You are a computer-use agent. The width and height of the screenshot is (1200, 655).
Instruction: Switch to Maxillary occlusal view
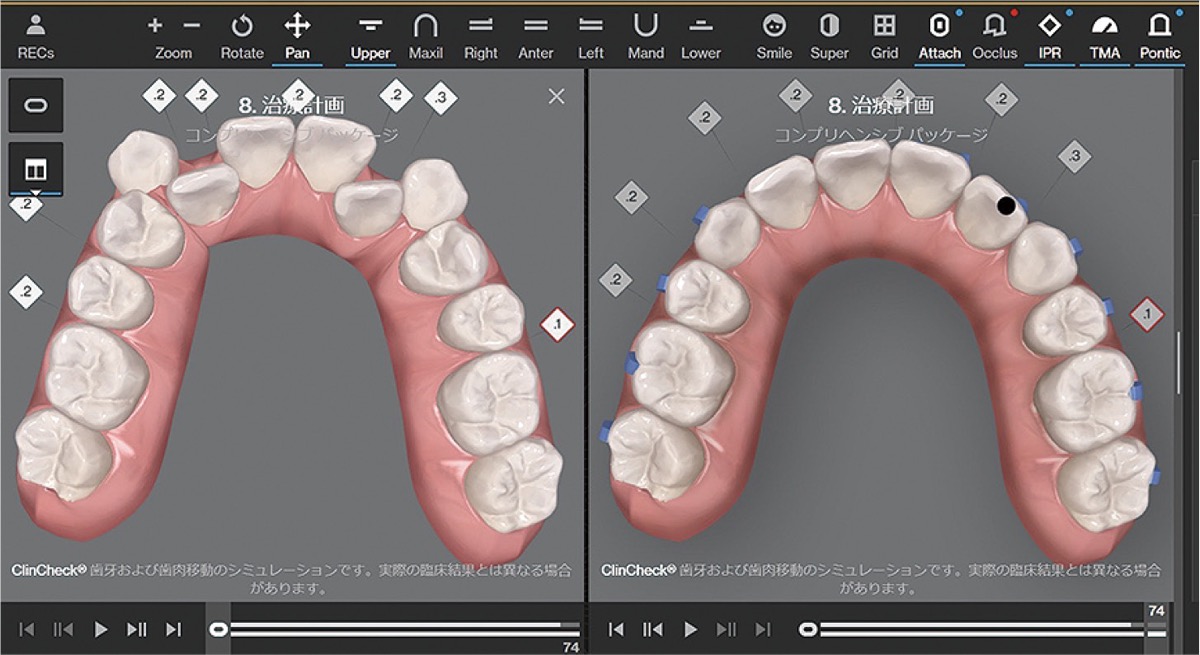tap(426, 35)
